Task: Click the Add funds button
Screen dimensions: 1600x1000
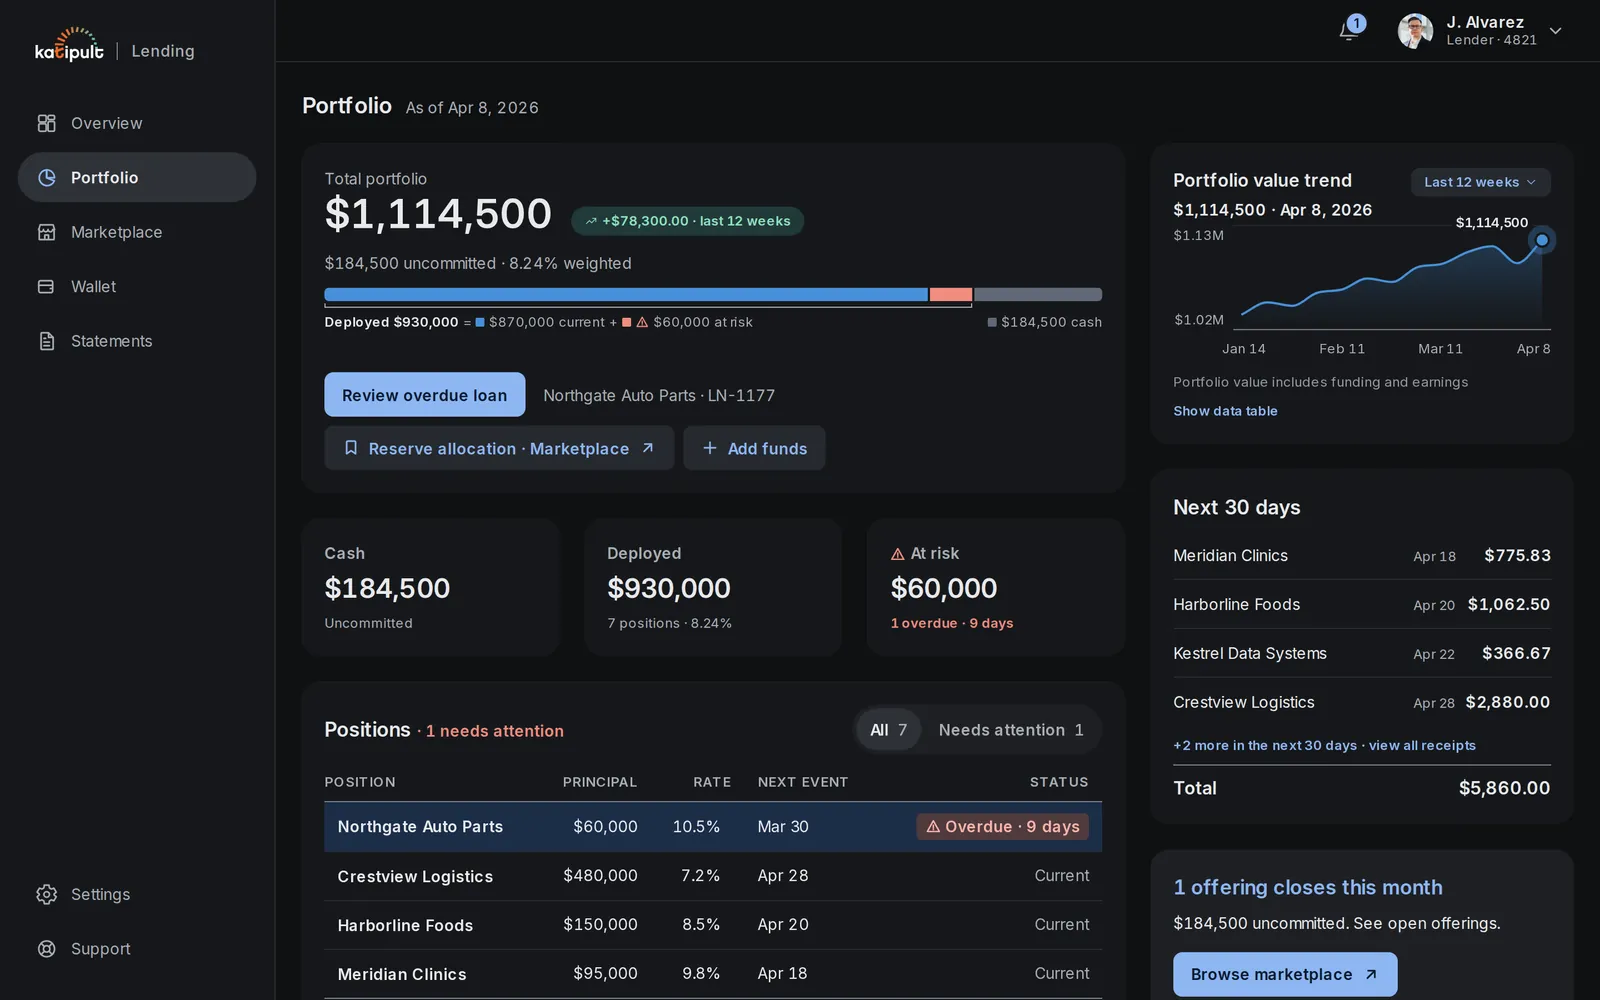Action: 754,448
